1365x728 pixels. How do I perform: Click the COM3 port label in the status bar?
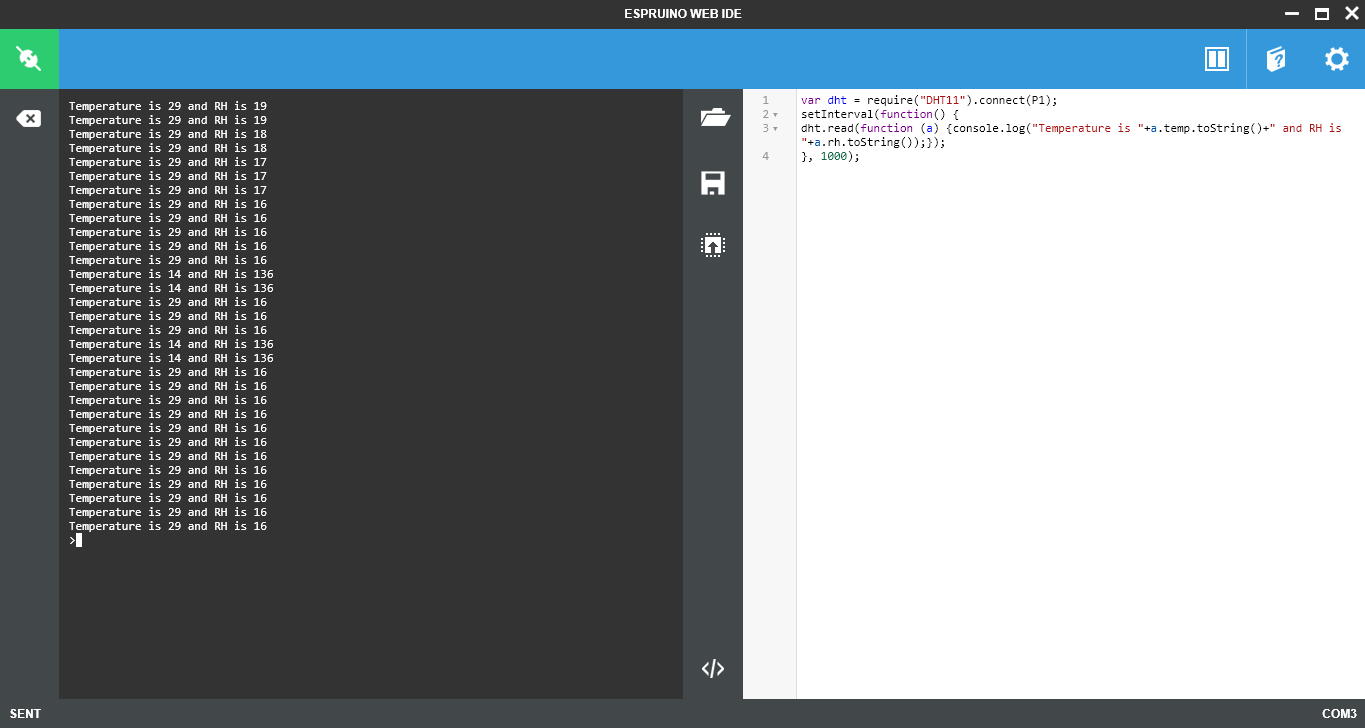[1339, 714]
